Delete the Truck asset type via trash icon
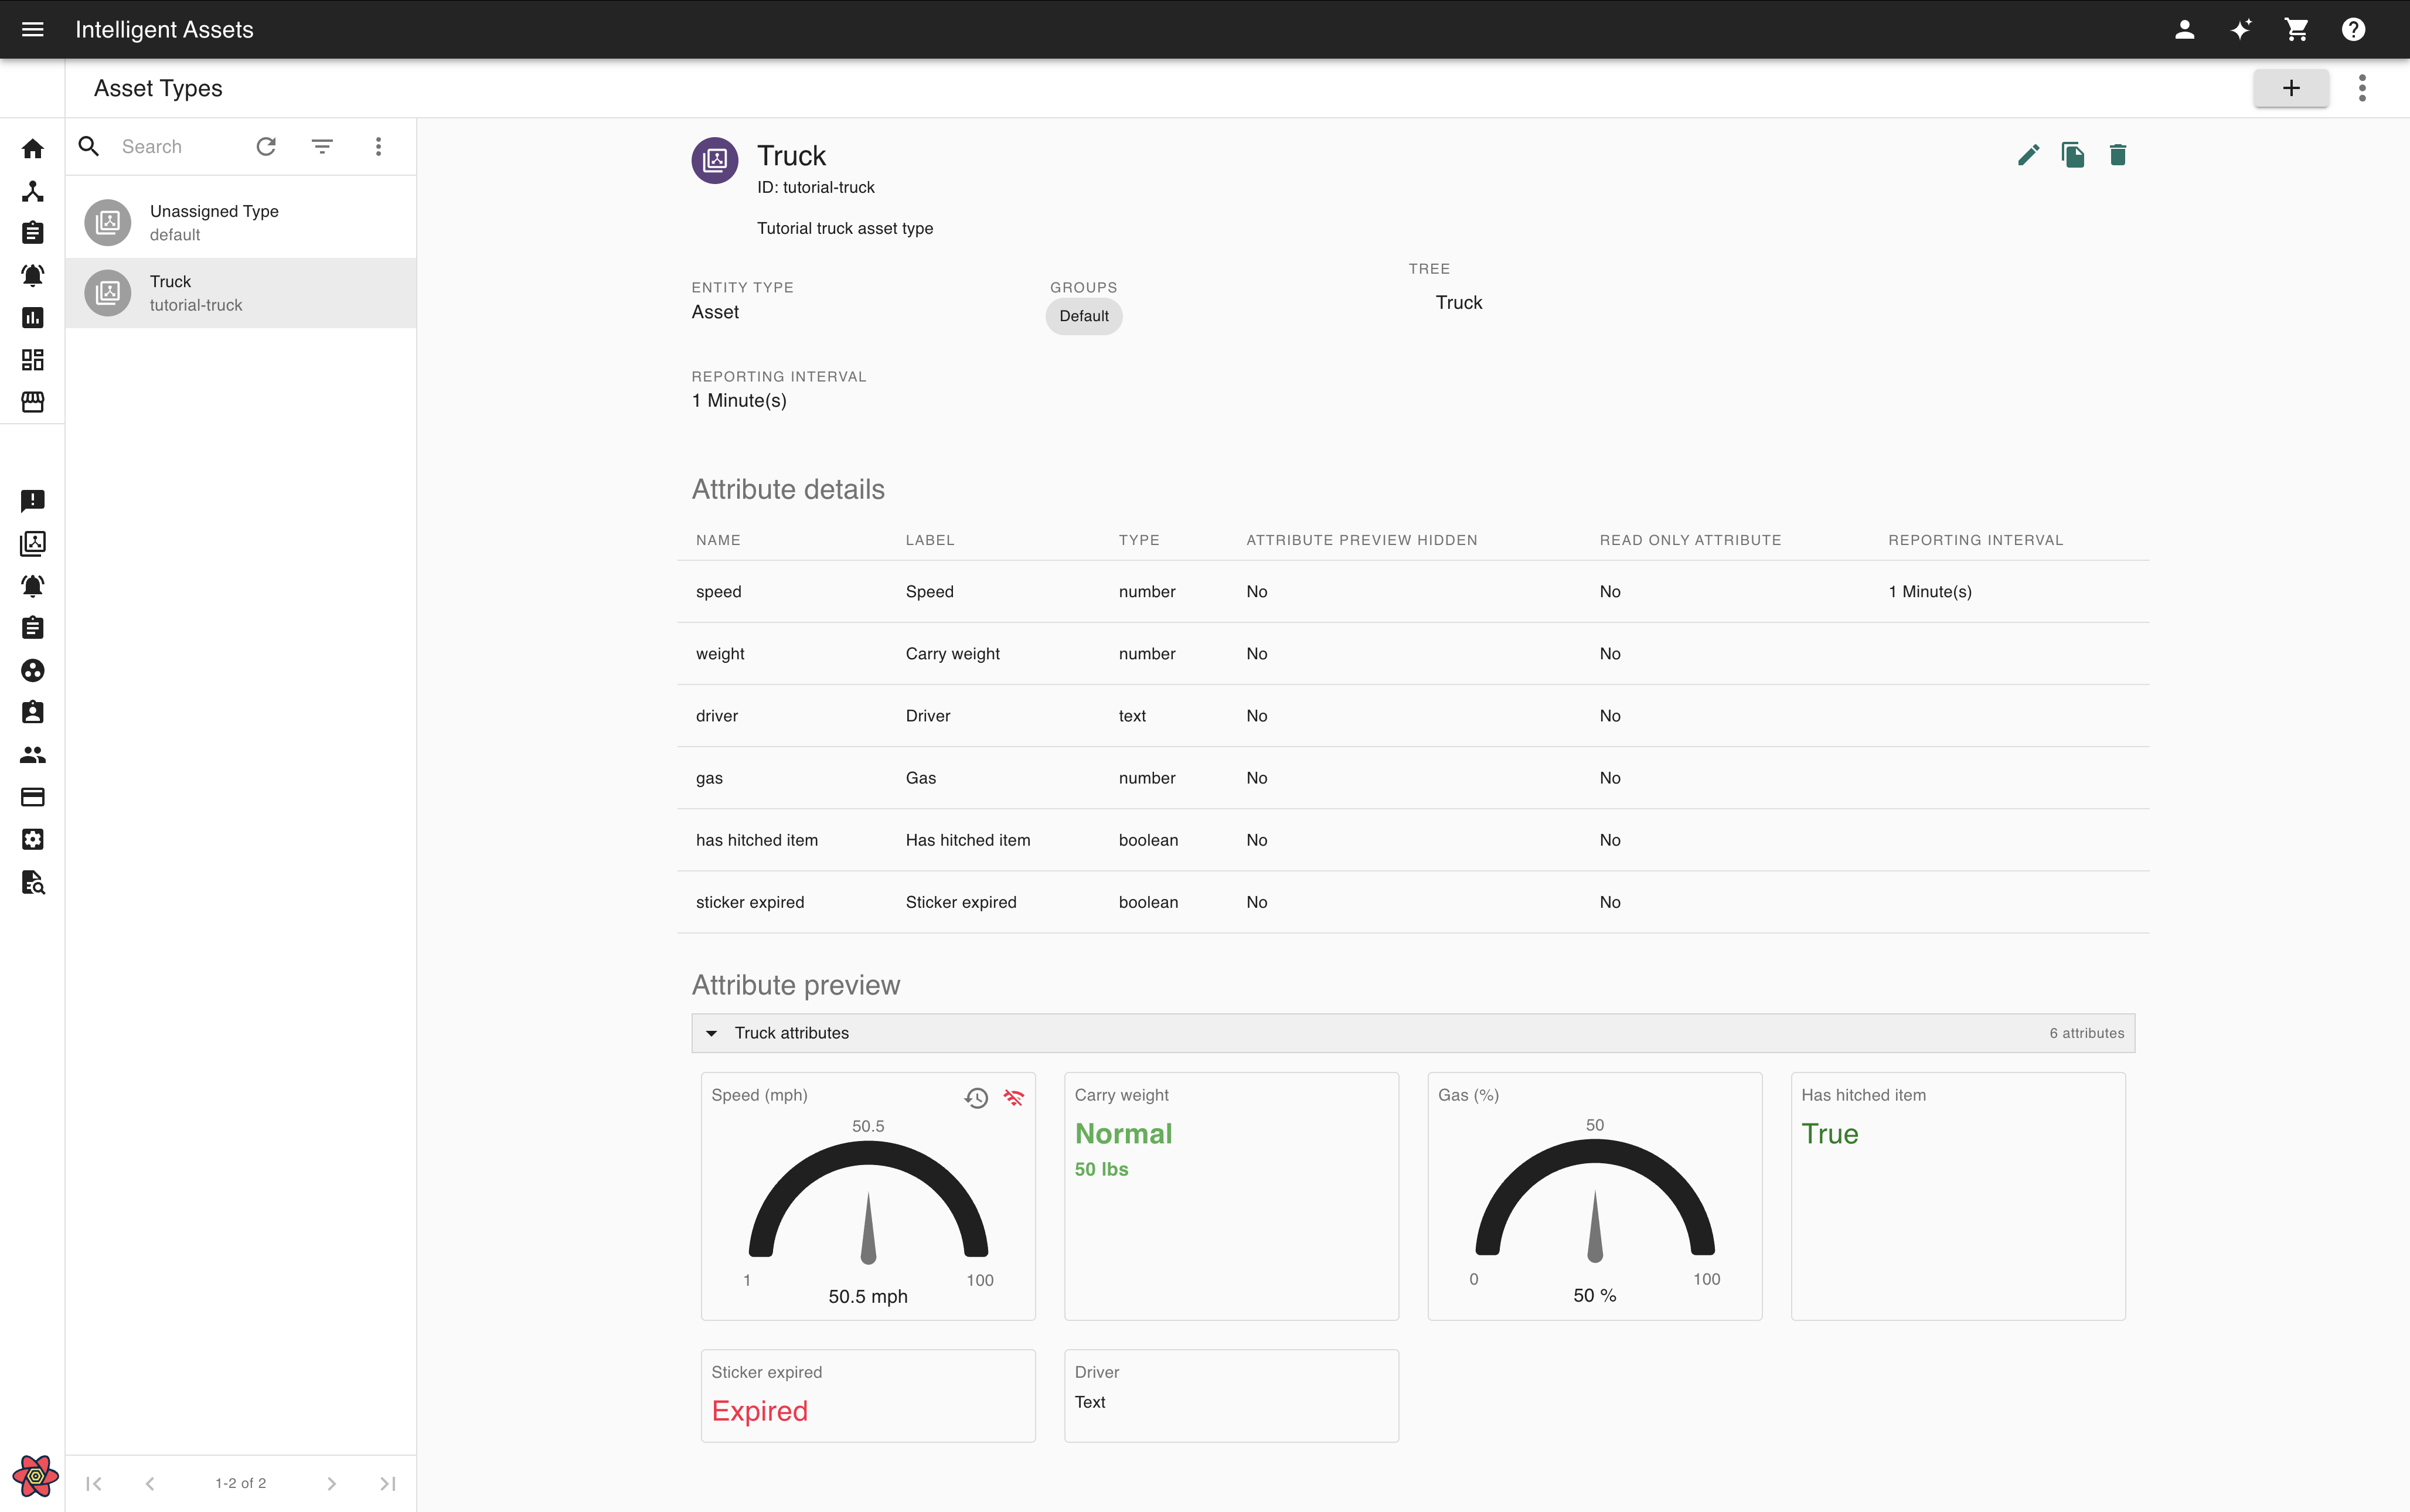2410x1512 pixels. click(x=2117, y=155)
